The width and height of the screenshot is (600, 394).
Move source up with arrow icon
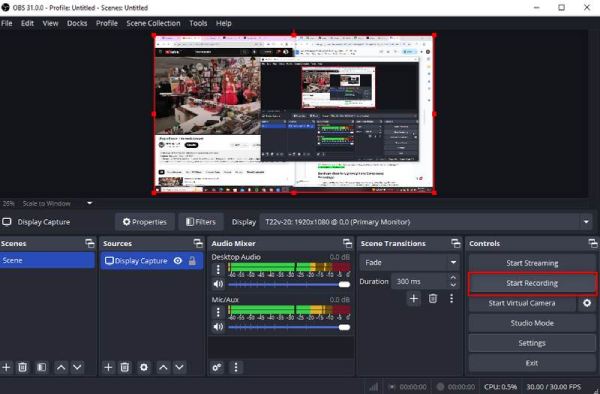tap(163, 367)
